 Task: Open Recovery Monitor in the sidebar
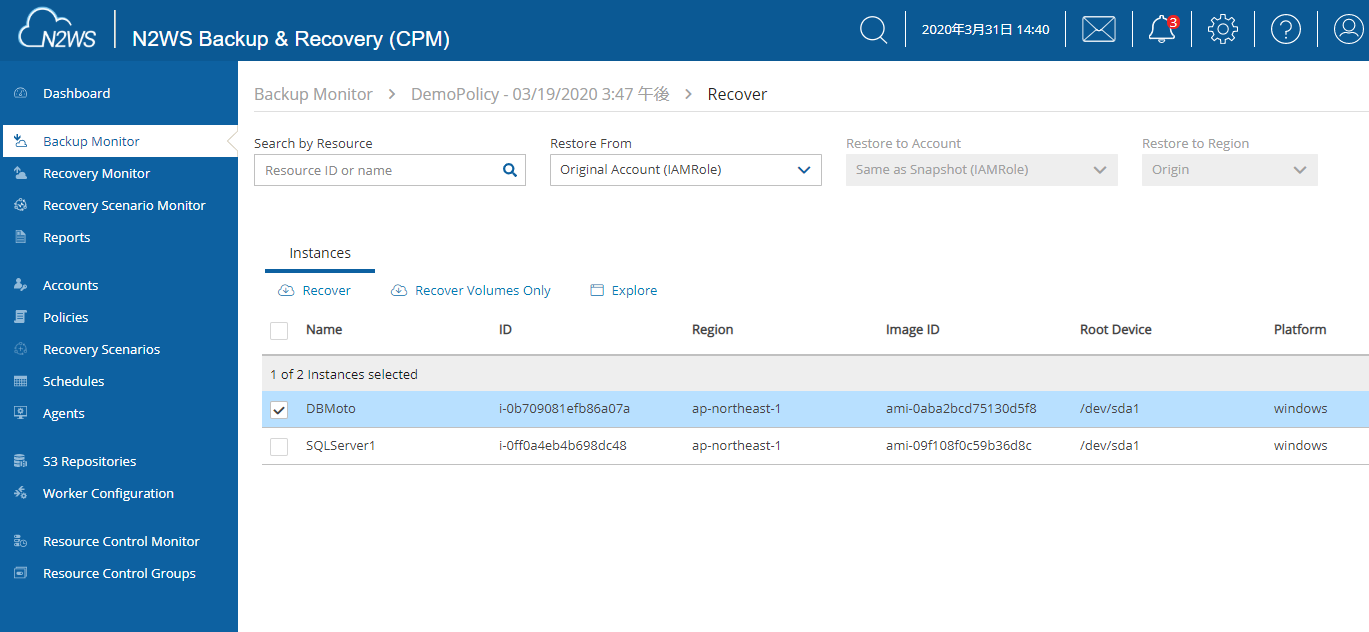point(96,173)
